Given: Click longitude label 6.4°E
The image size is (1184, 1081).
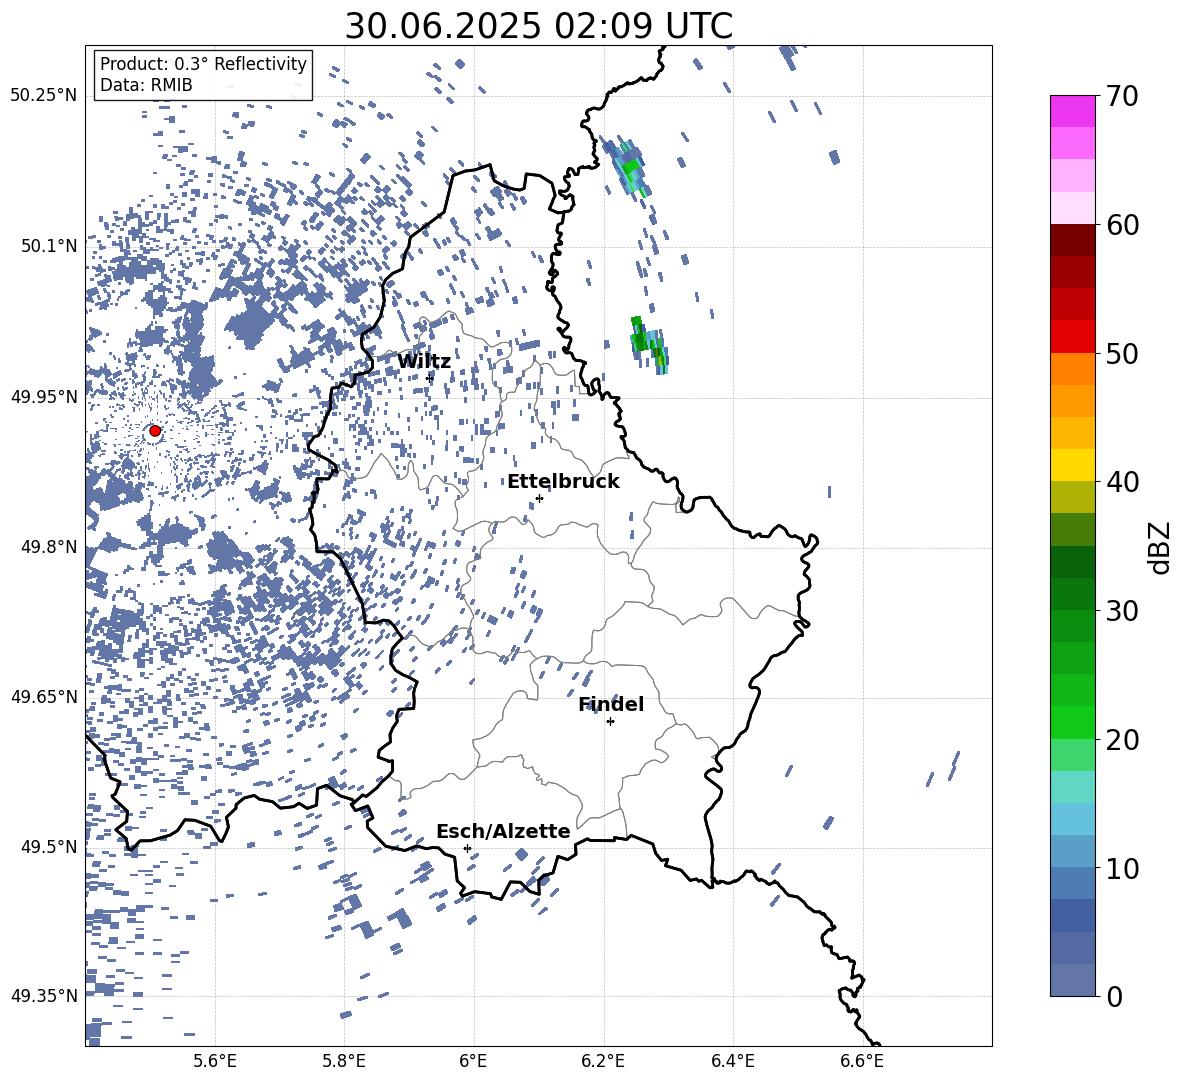Looking at the screenshot, I should (732, 1061).
